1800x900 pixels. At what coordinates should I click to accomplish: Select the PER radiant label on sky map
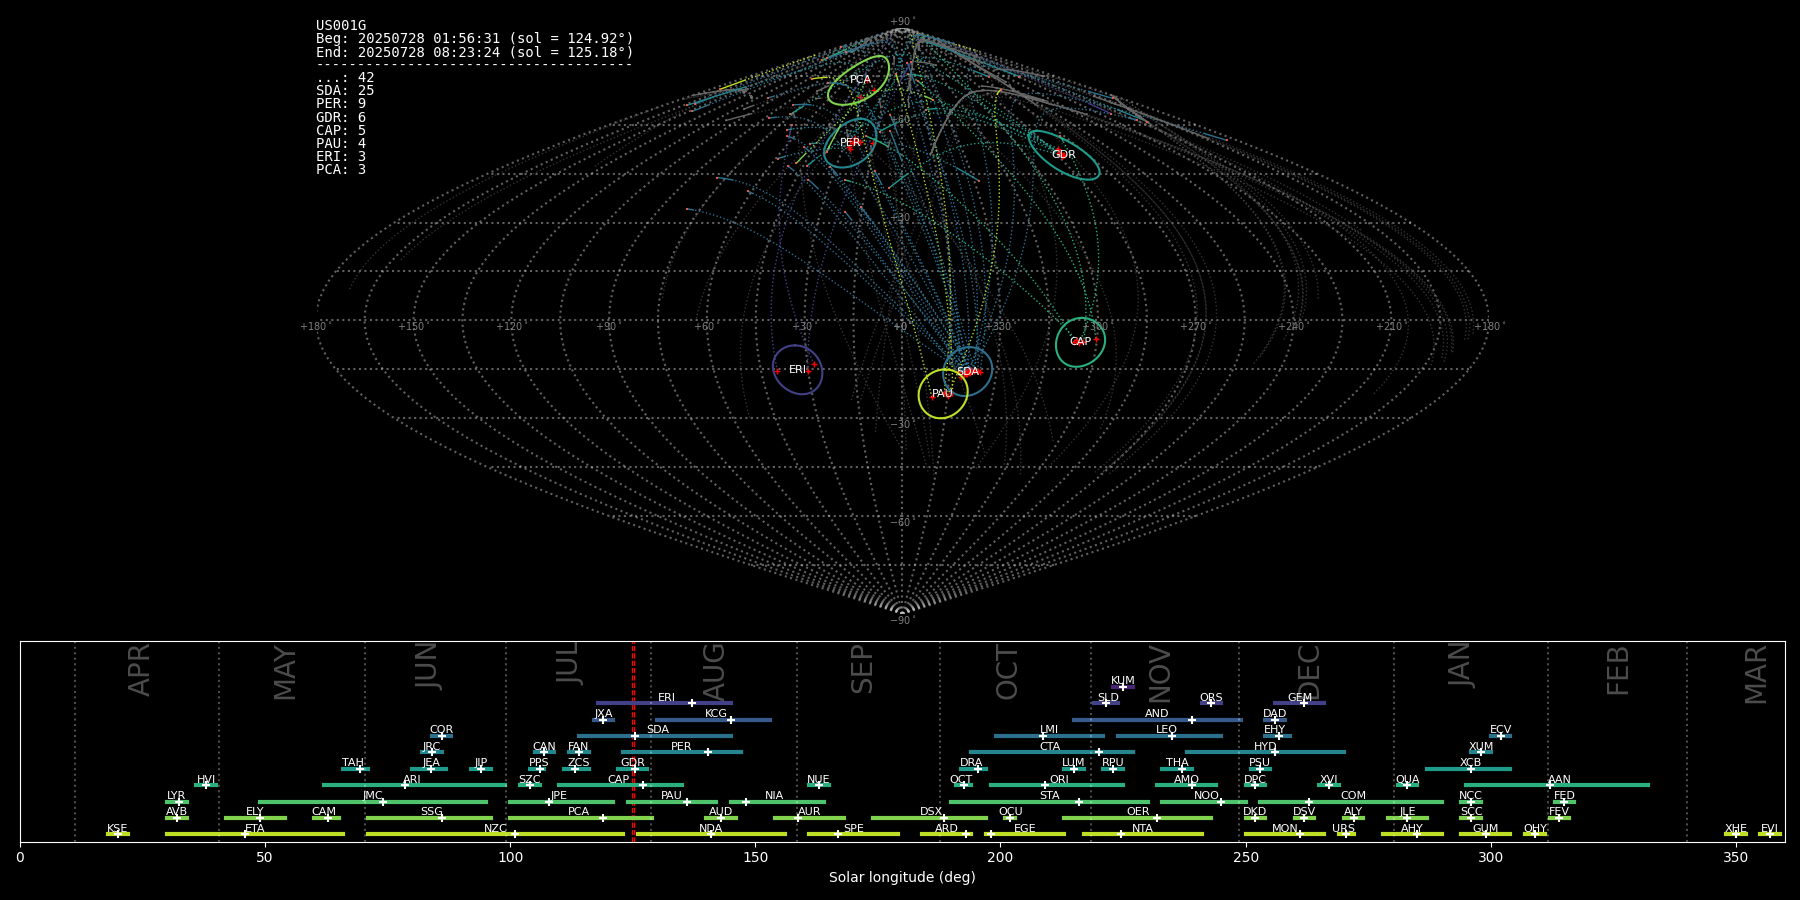(850, 143)
